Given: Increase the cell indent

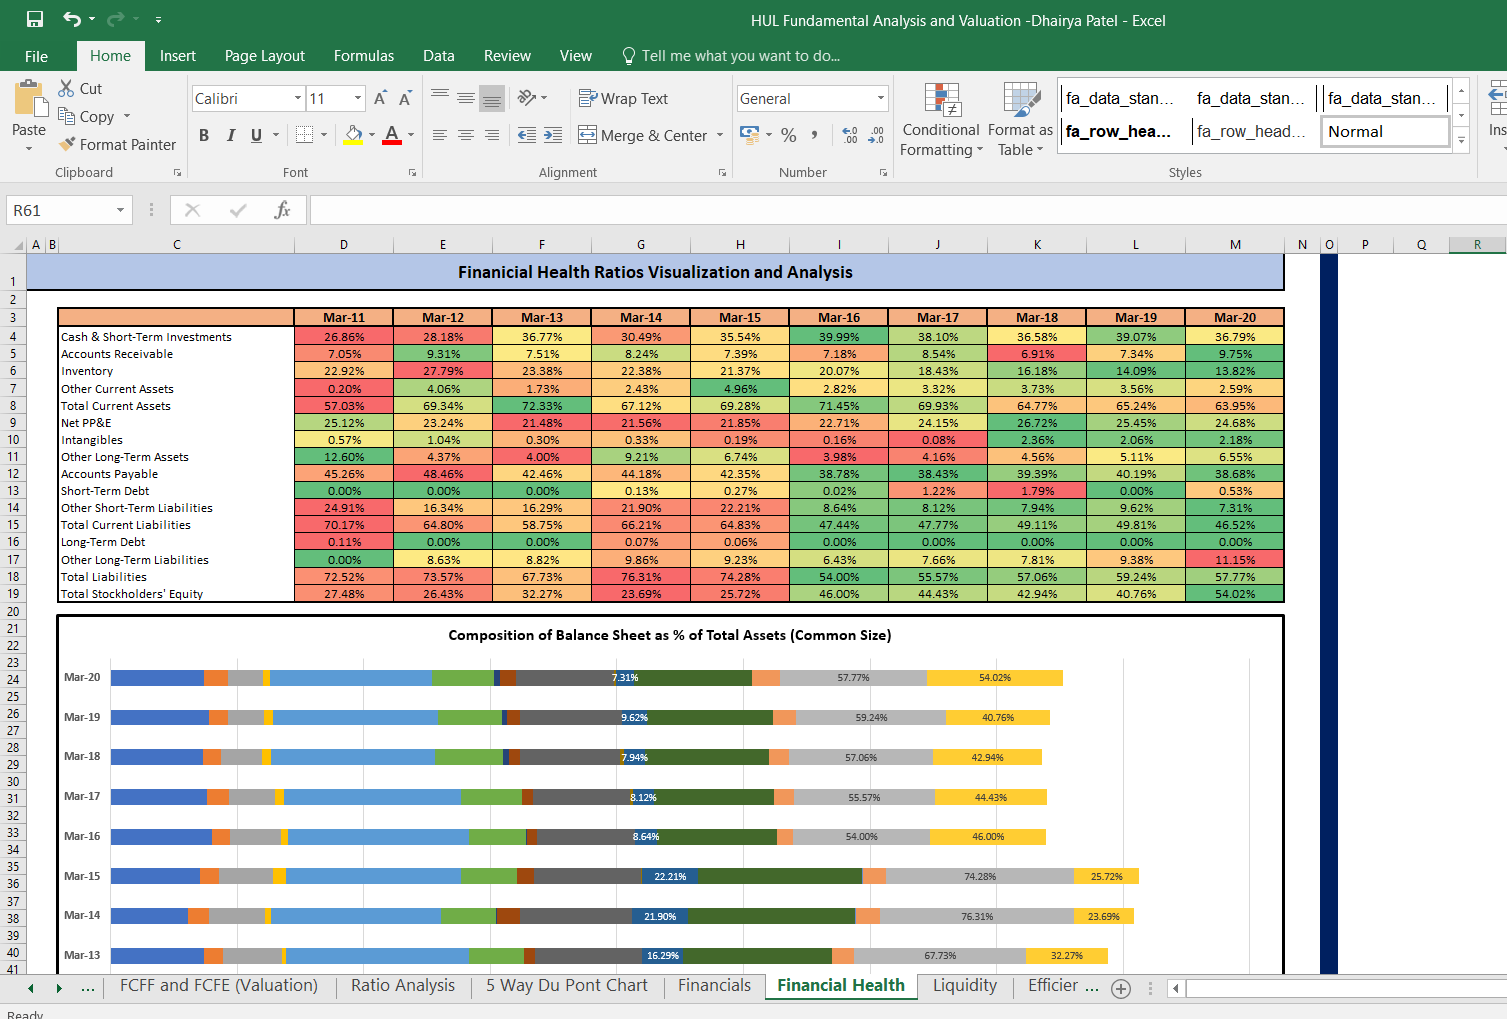Looking at the screenshot, I should point(553,135).
